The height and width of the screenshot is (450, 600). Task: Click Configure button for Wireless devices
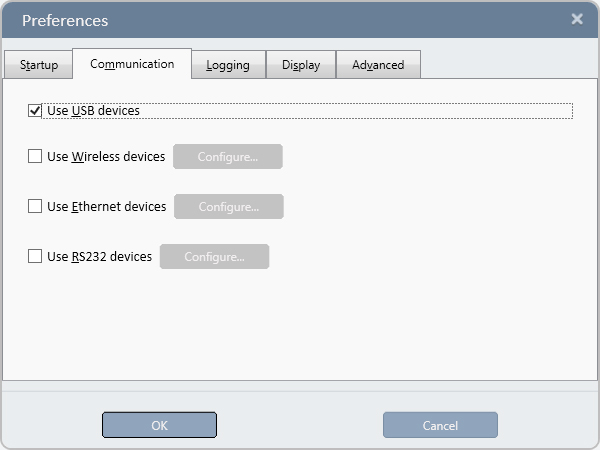pos(228,156)
